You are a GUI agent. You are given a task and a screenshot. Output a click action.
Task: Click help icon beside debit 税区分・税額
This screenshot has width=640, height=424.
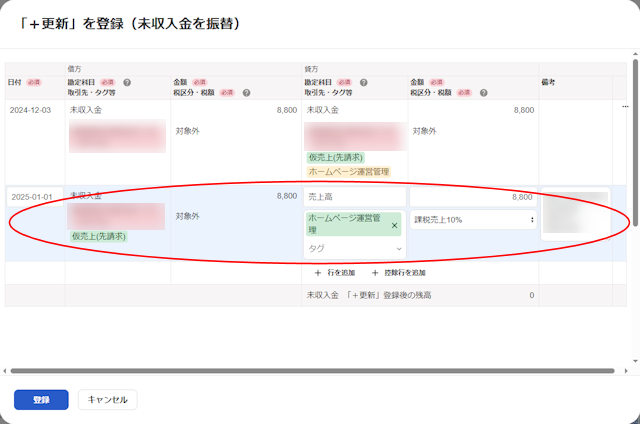pos(246,92)
